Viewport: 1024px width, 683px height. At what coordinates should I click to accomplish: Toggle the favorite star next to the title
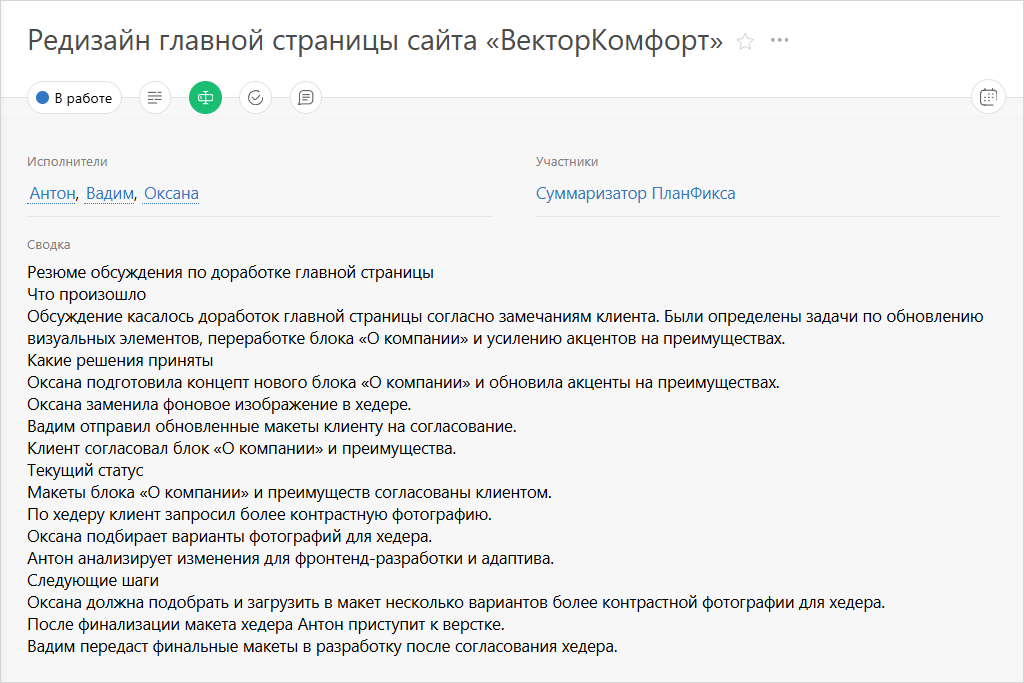click(x=744, y=41)
